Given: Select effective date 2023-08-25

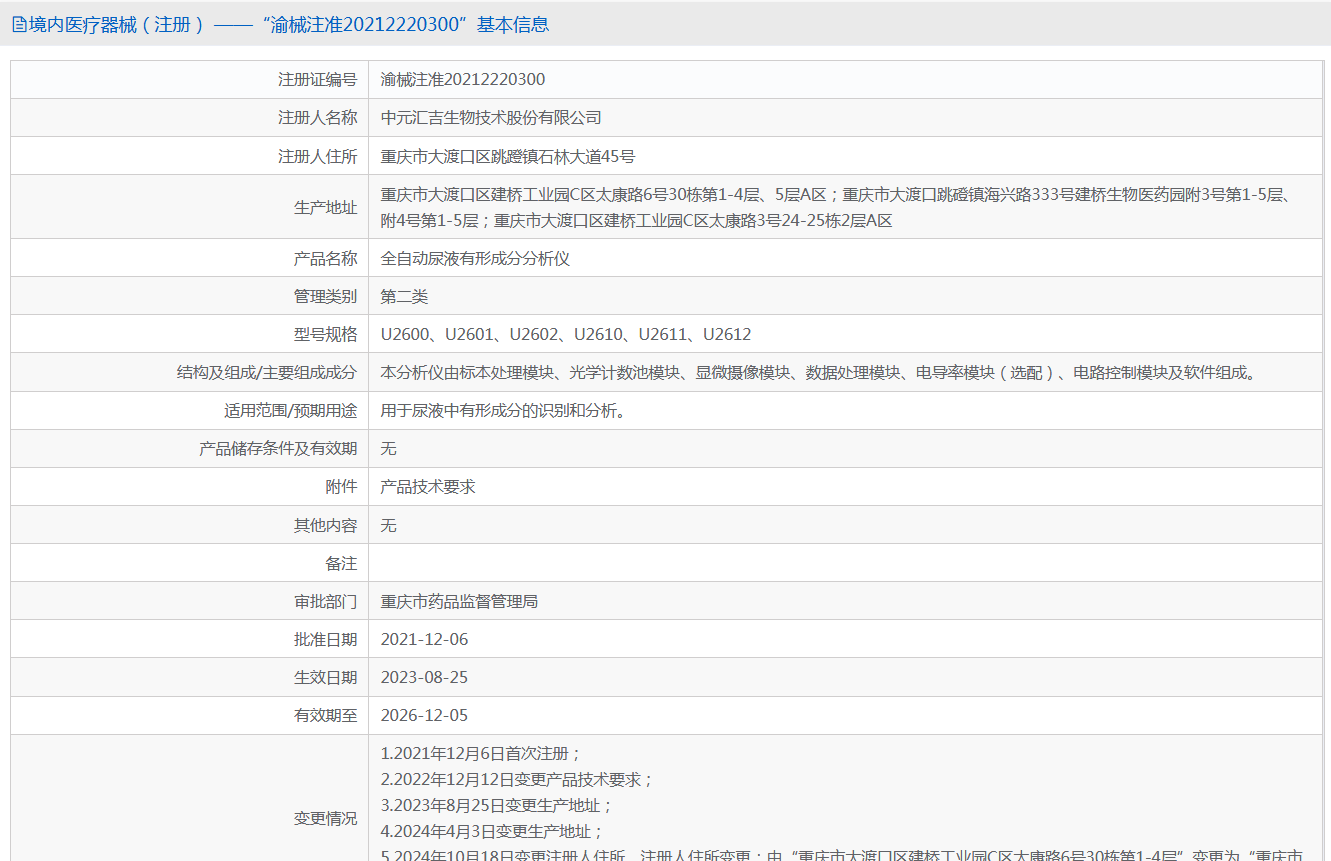Looking at the screenshot, I should (424, 677).
